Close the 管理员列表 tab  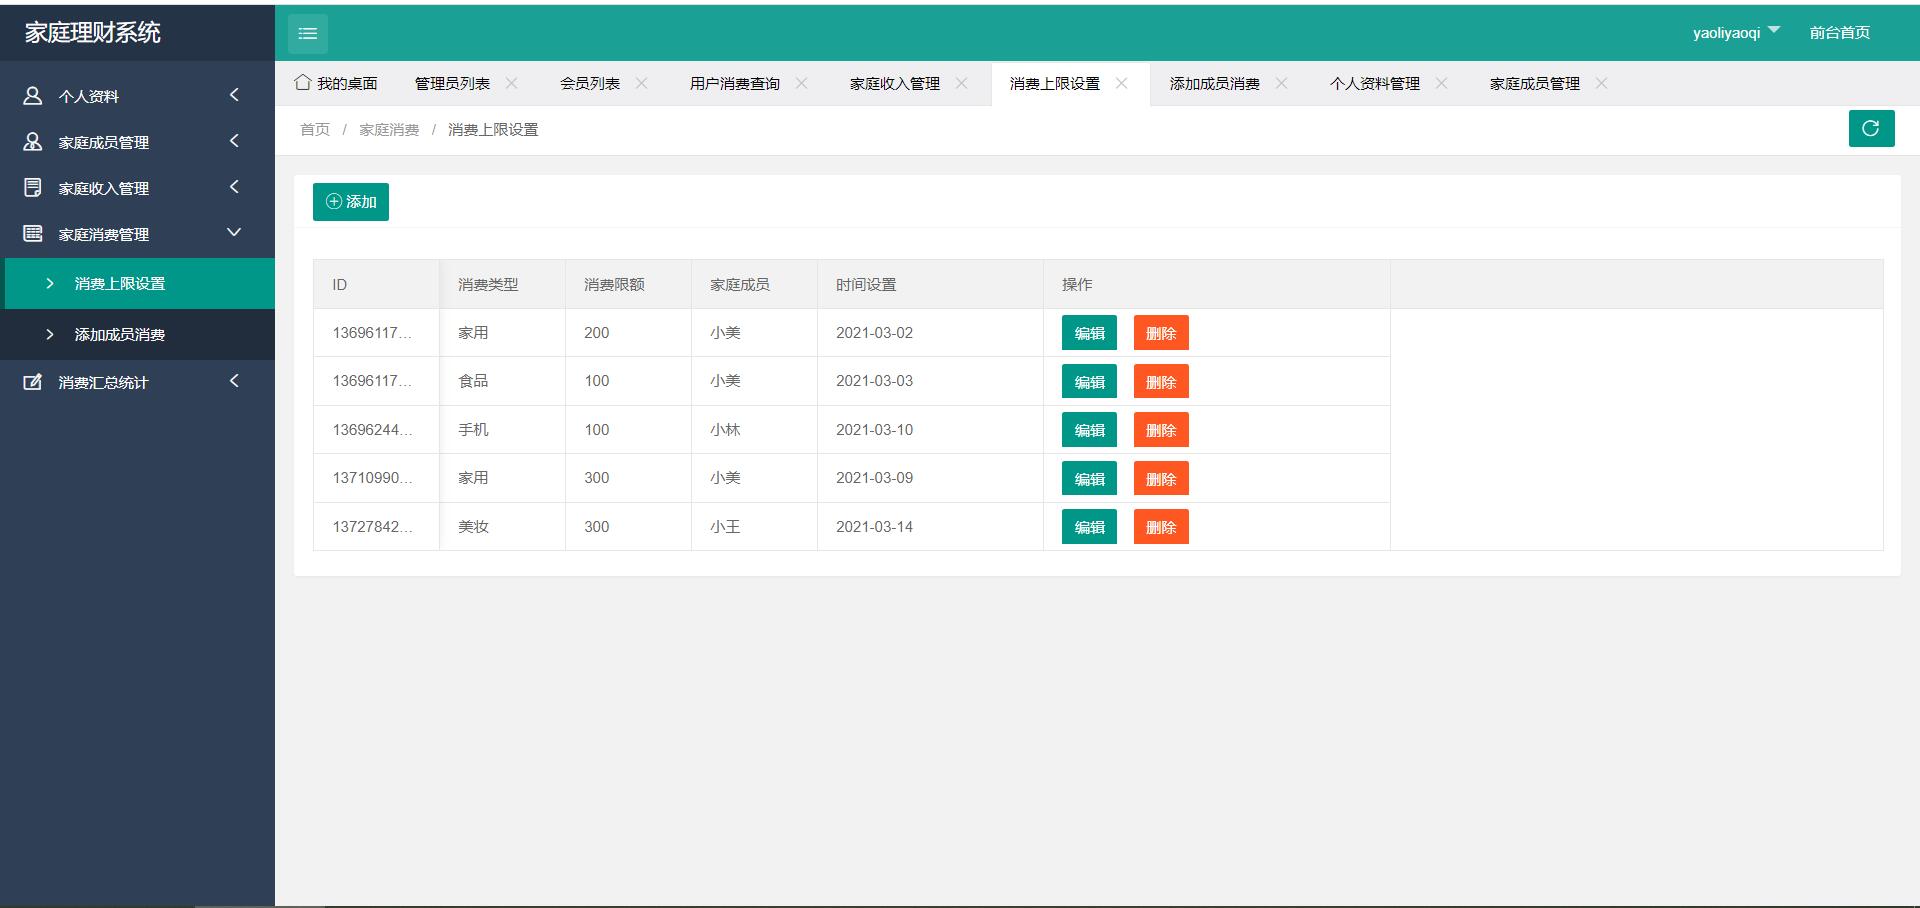tap(512, 83)
